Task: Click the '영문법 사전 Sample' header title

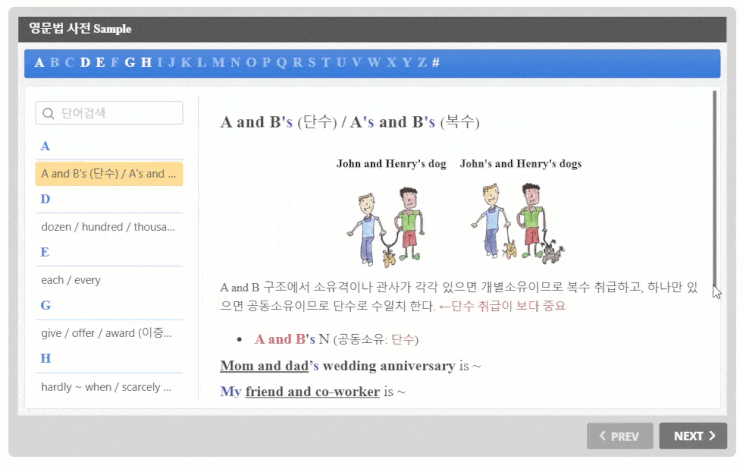Action: pyautogui.click(x=80, y=28)
